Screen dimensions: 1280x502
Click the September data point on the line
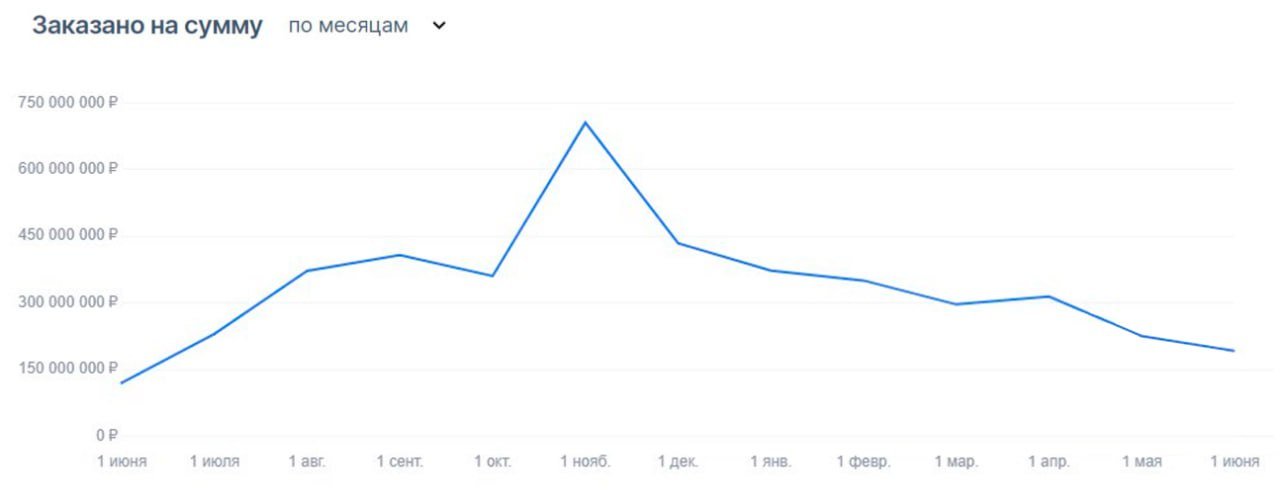[399, 255]
